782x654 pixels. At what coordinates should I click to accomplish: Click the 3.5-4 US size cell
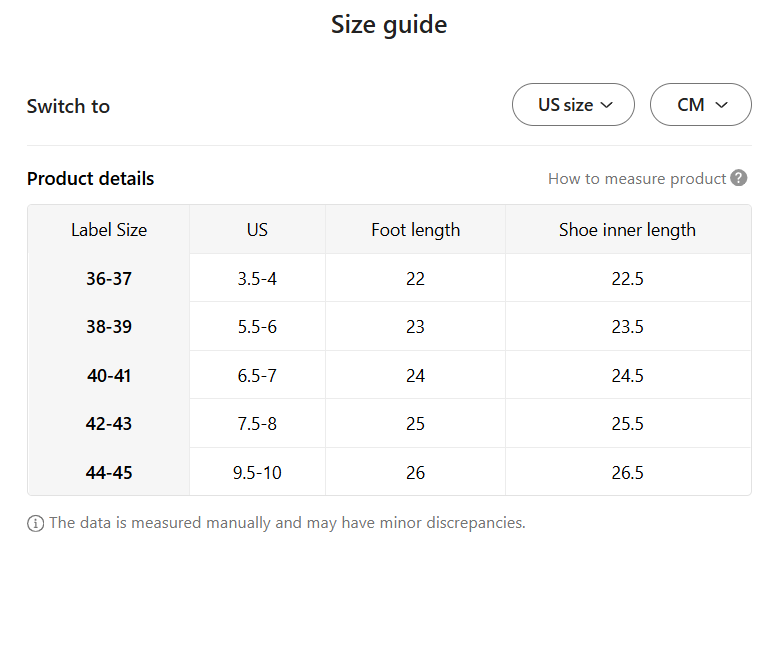[x=257, y=279]
